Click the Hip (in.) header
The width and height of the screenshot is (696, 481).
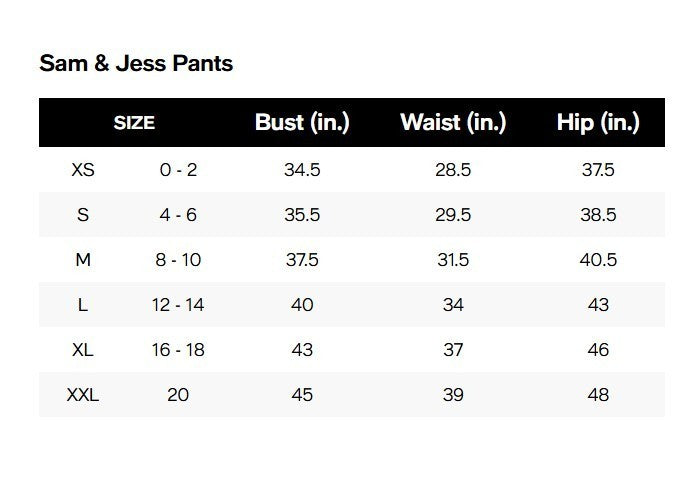point(598,122)
